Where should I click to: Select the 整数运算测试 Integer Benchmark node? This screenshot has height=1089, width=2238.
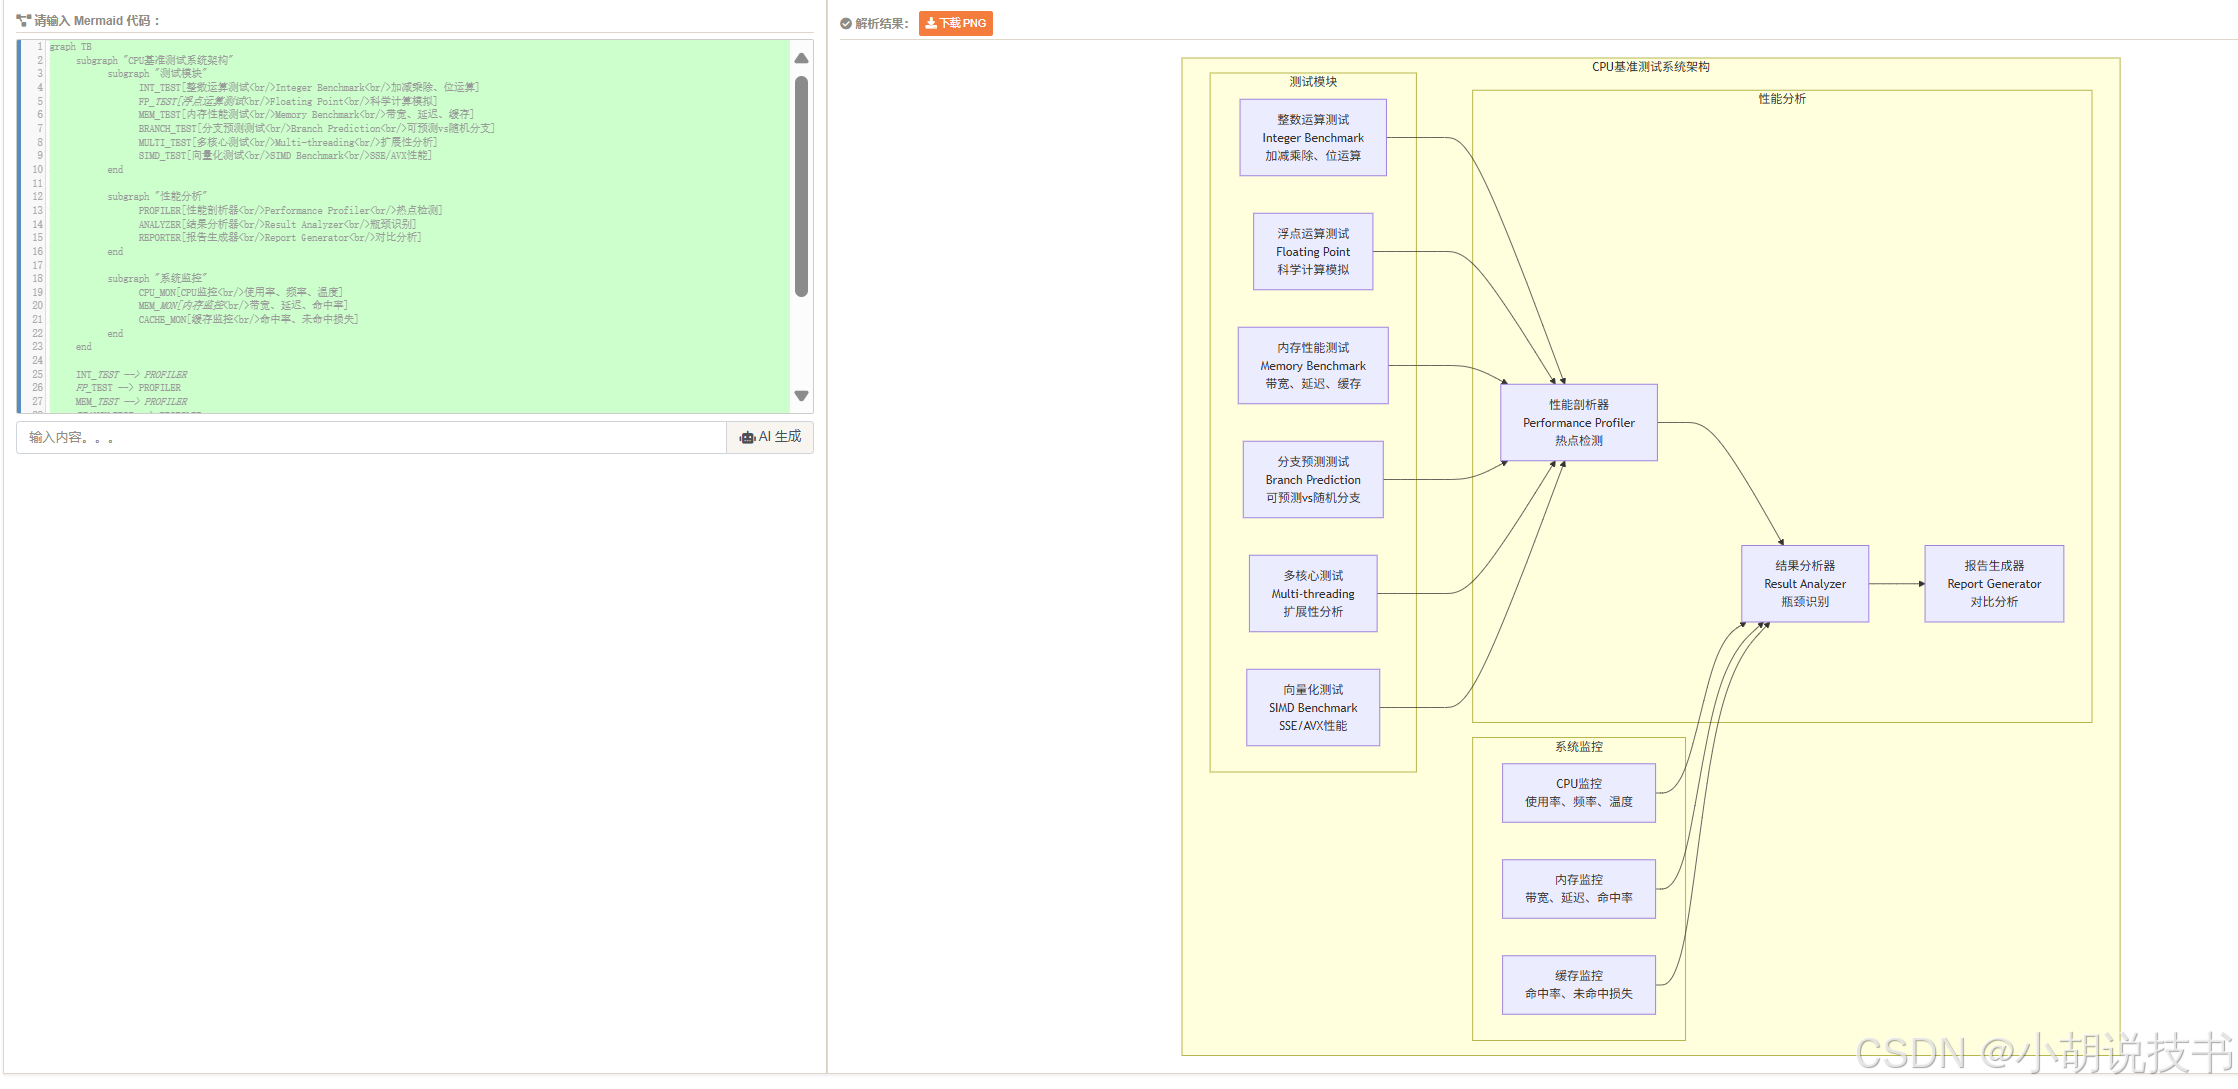pos(1313,137)
